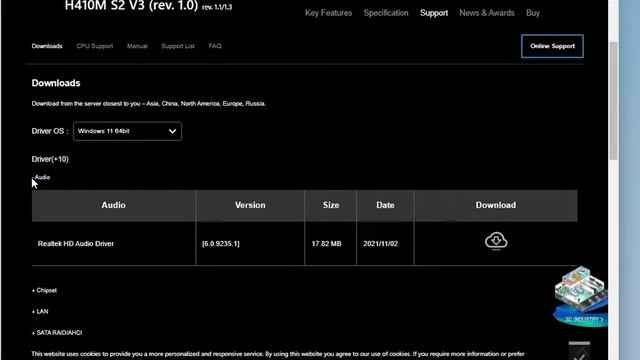Click the Date column header
The width and height of the screenshot is (640, 360).
point(385,205)
